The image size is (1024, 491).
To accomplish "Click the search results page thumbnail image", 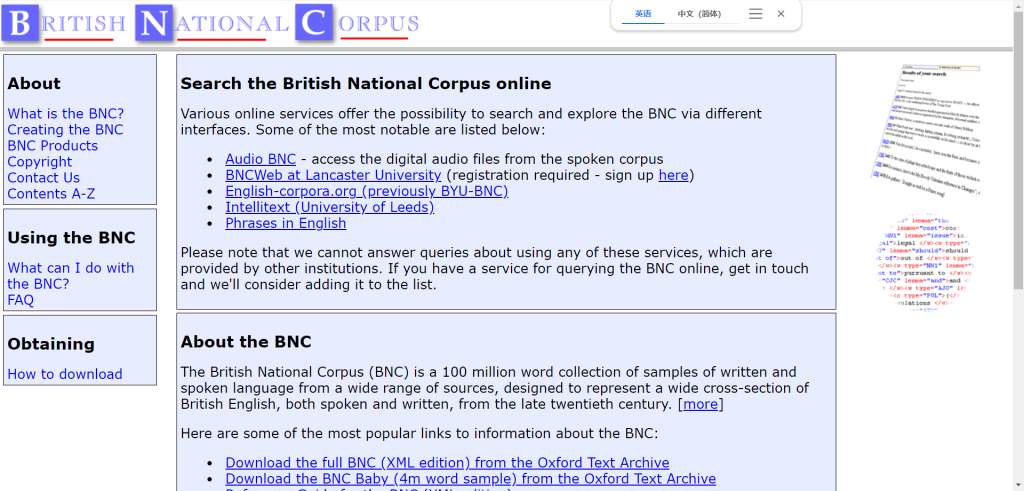I will tap(927, 129).
